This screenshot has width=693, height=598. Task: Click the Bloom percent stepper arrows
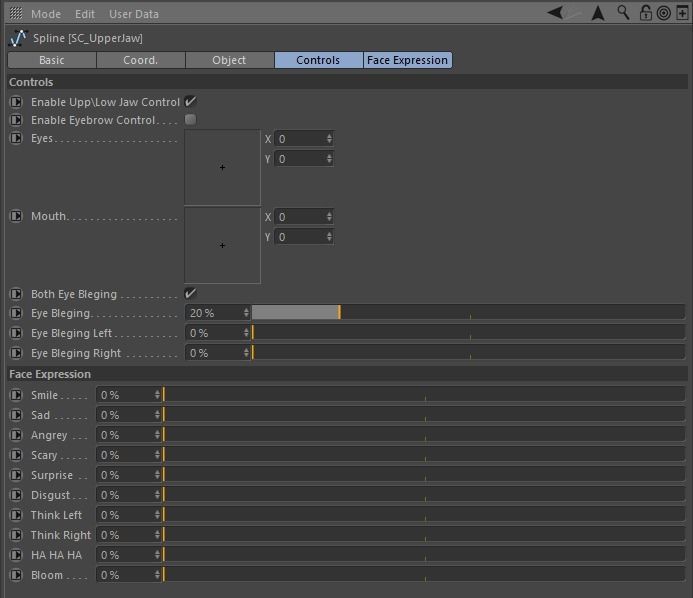(x=157, y=574)
